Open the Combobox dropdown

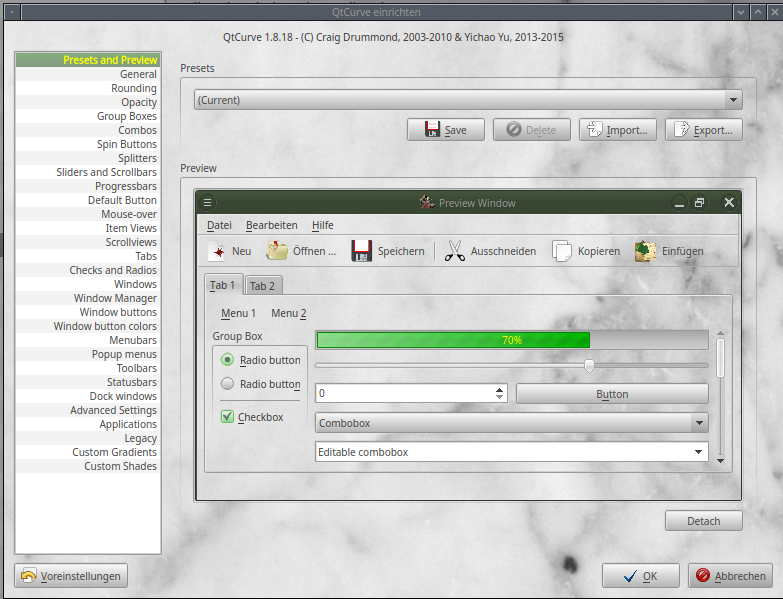tap(511, 423)
